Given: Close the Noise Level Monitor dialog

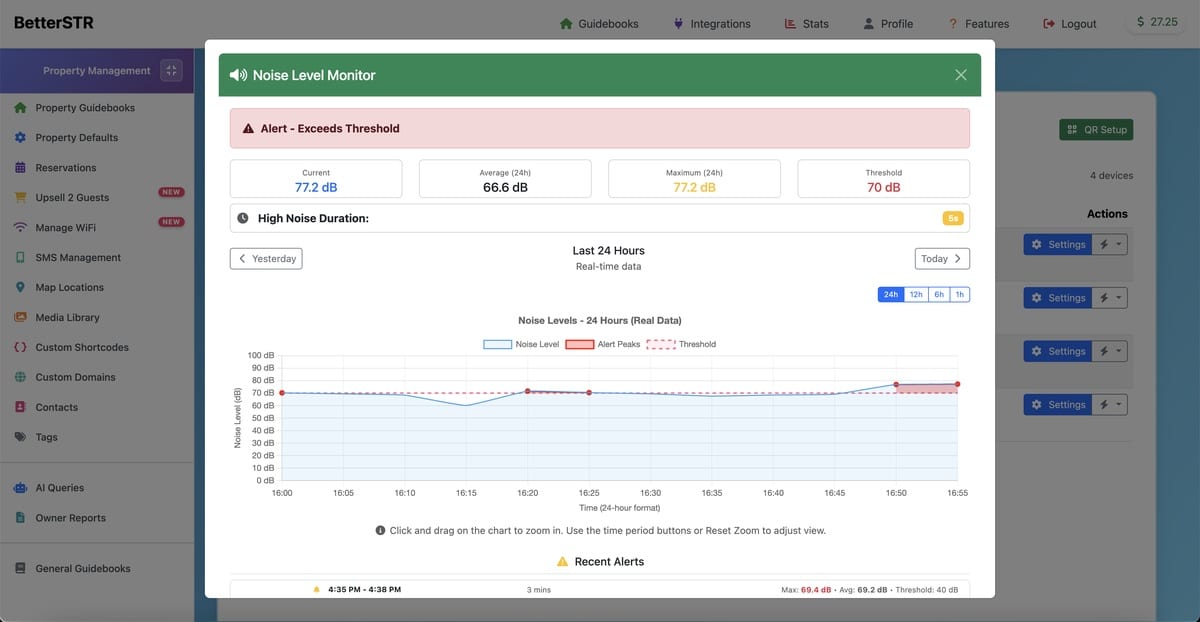Looking at the screenshot, I should [960, 75].
